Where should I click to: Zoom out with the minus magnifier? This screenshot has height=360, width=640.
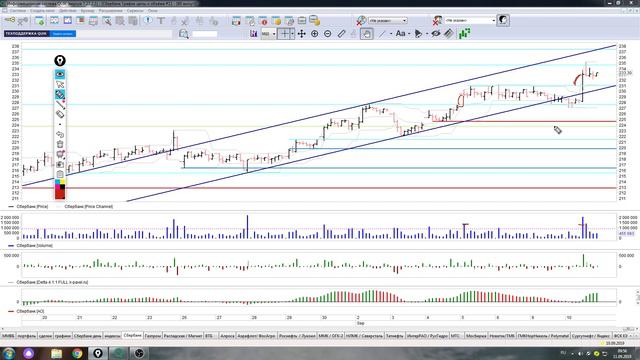(328, 34)
